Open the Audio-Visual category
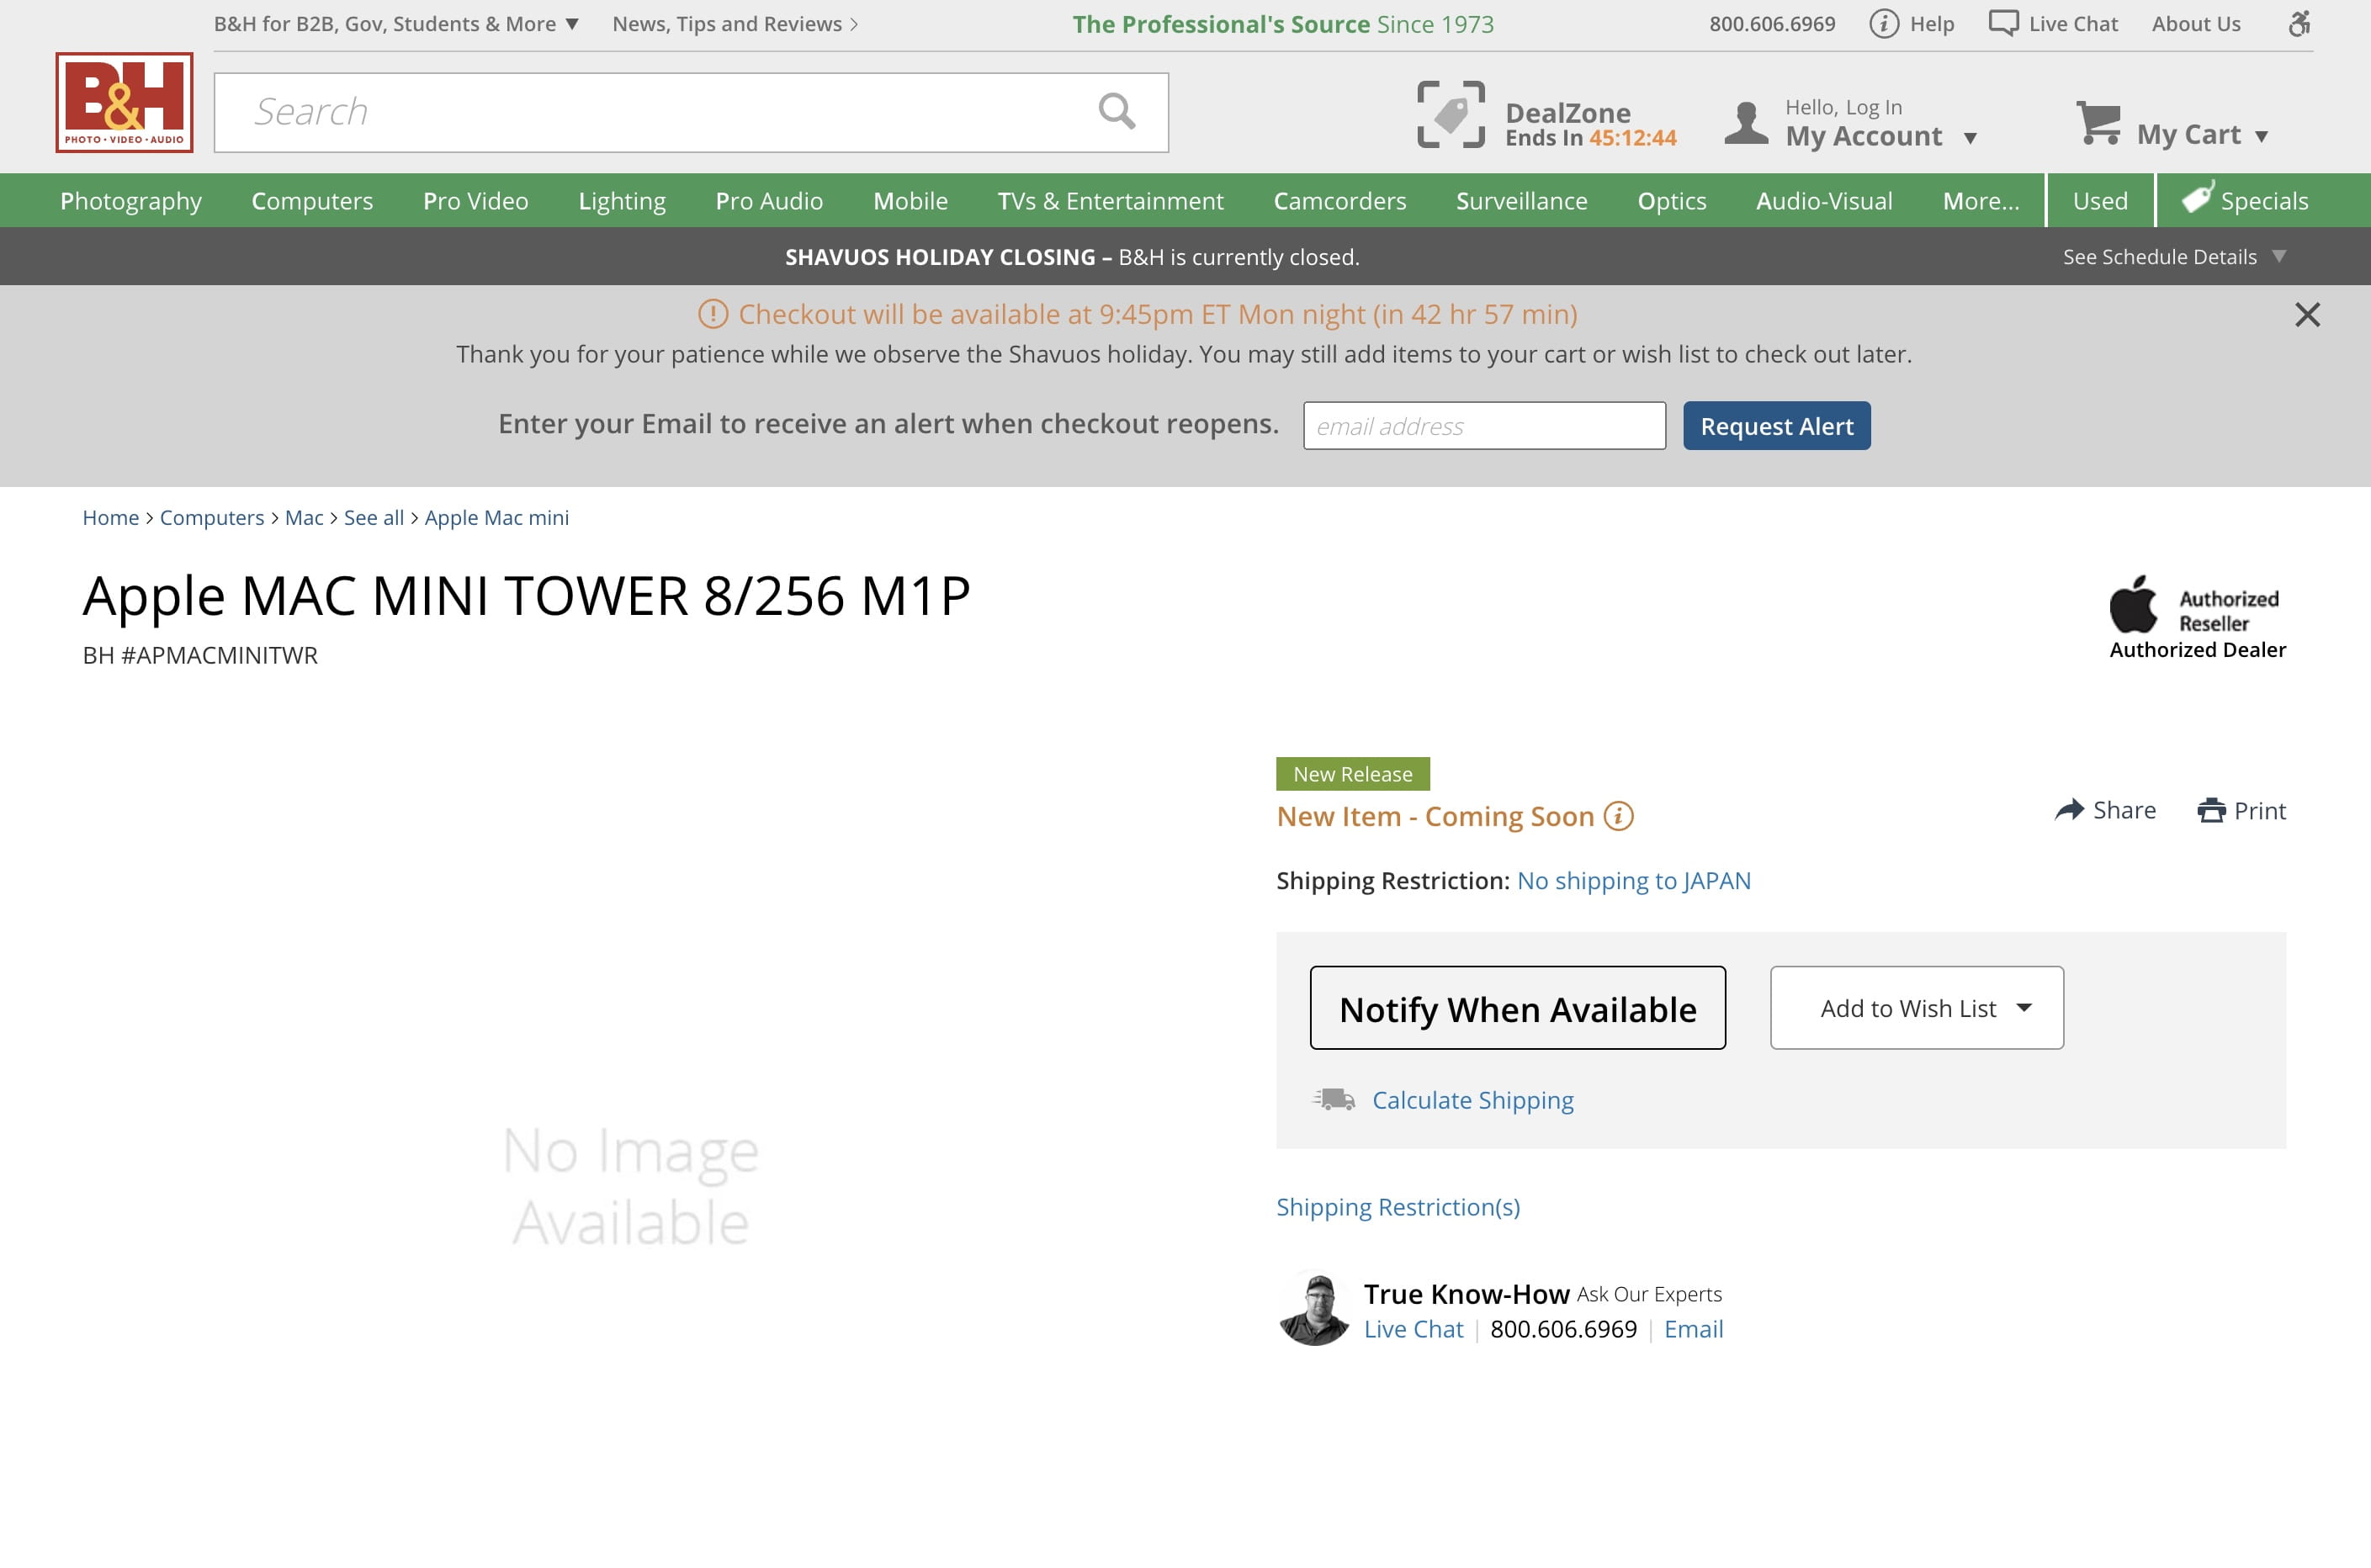The width and height of the screenshot is (2371, 1568). click(1824, 201)
